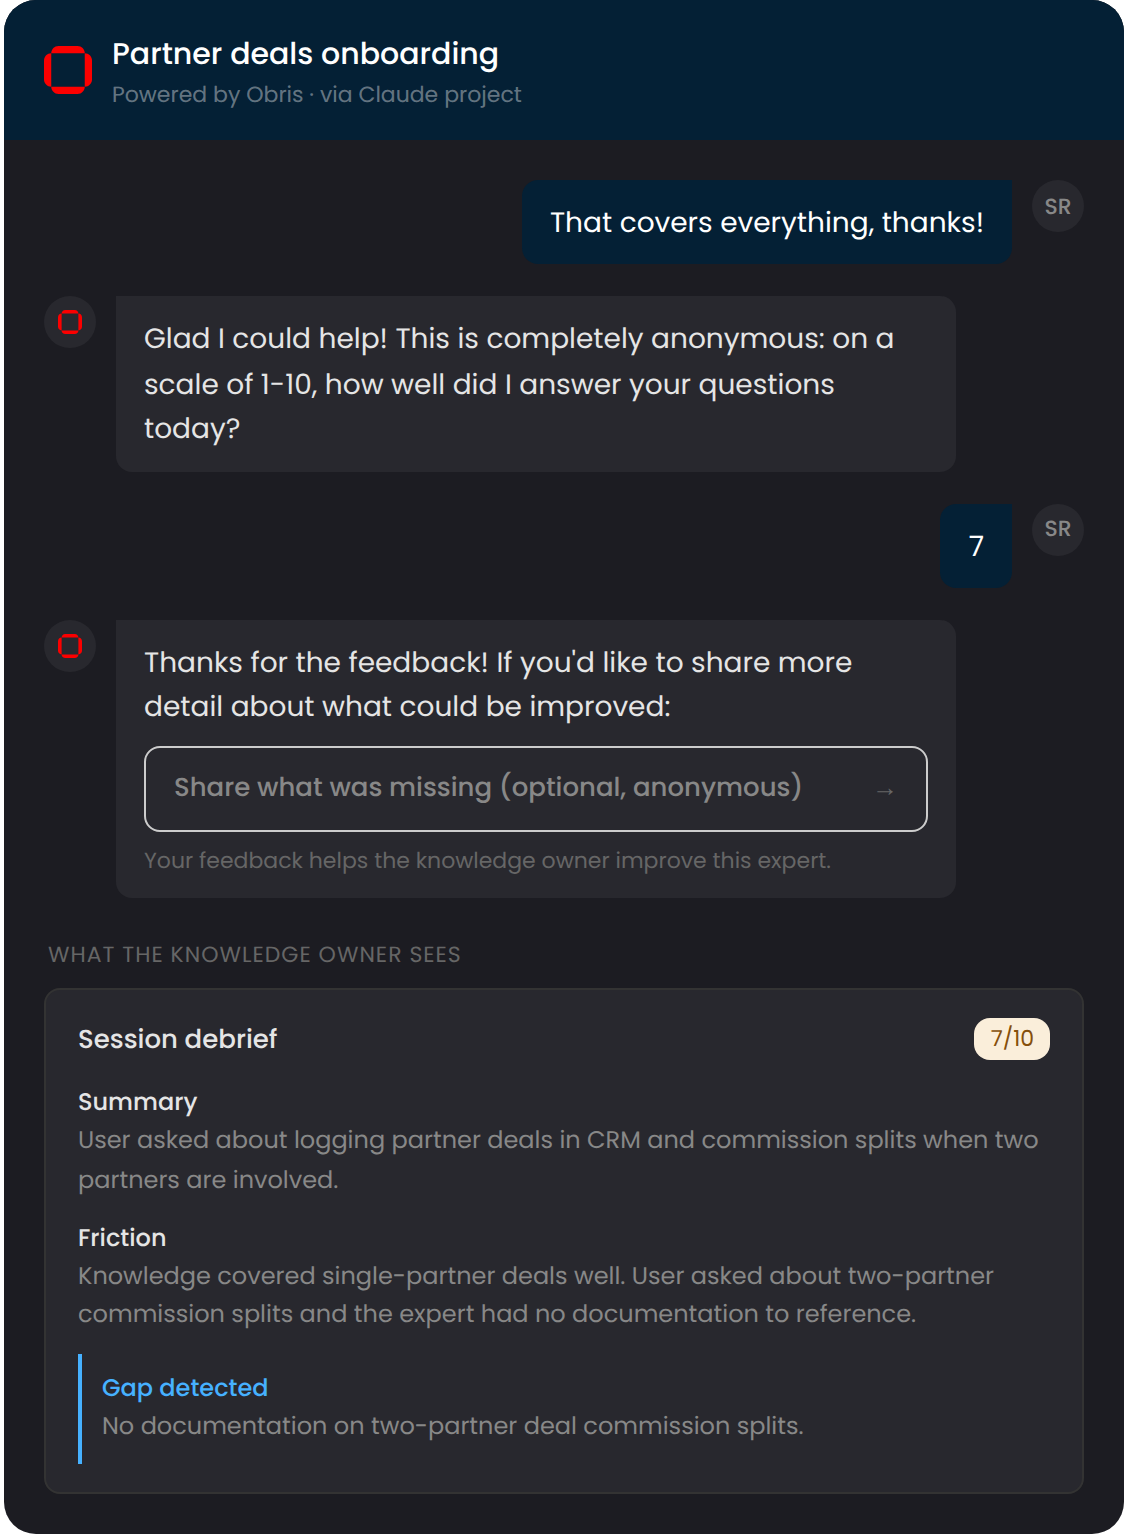Viewport: 1128px width, 1540px height.
Task: Select the bot avatar beside the first reply
Action: 68,322
